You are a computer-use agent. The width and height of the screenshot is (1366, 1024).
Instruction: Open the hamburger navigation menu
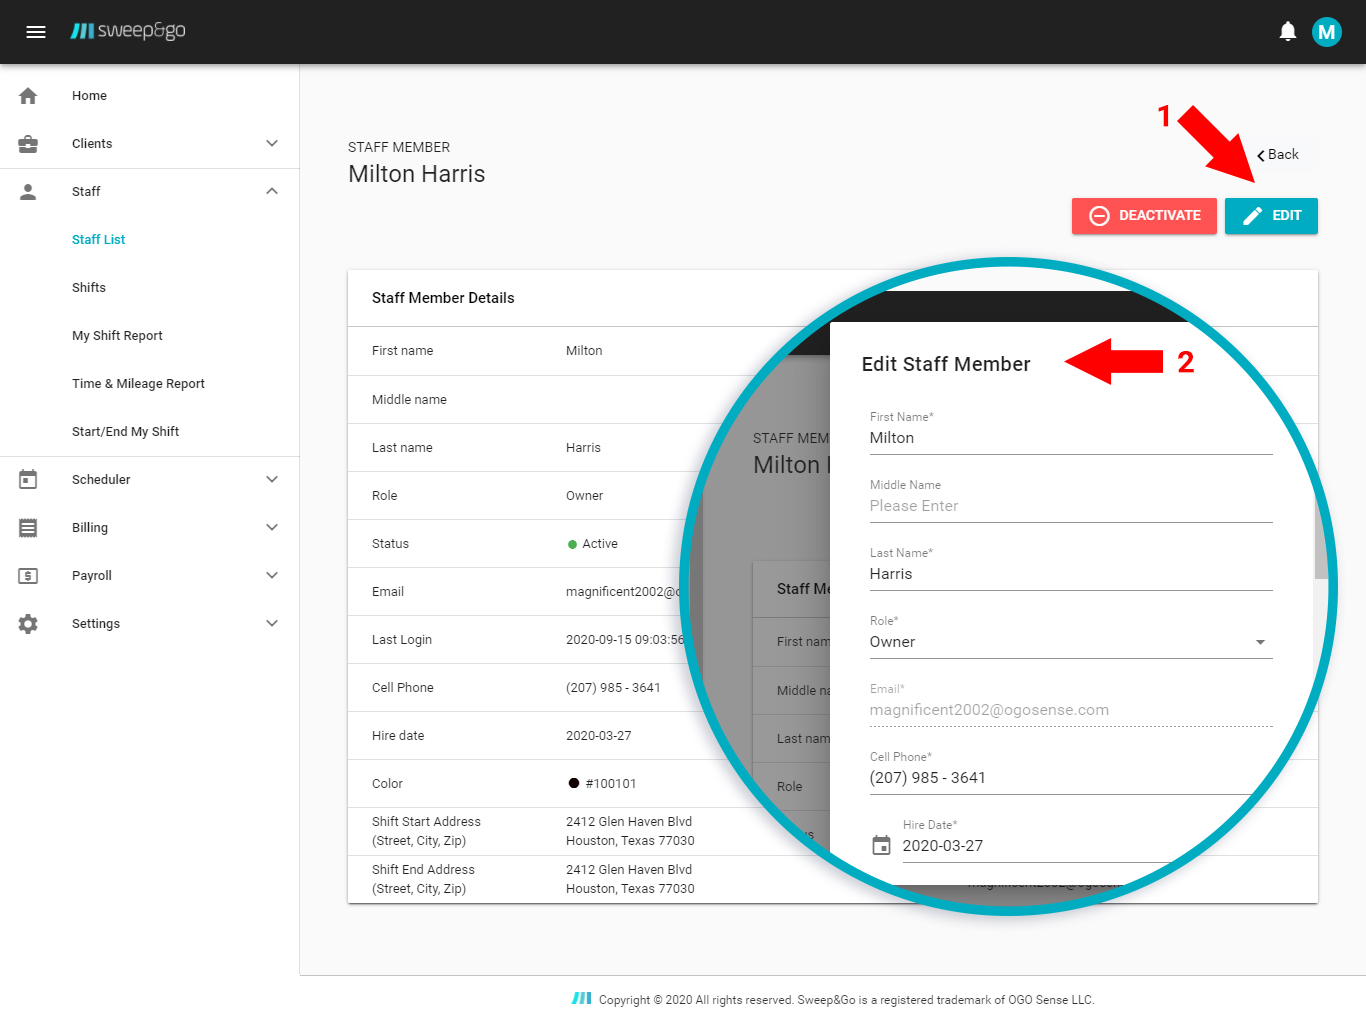pos(36,31)
